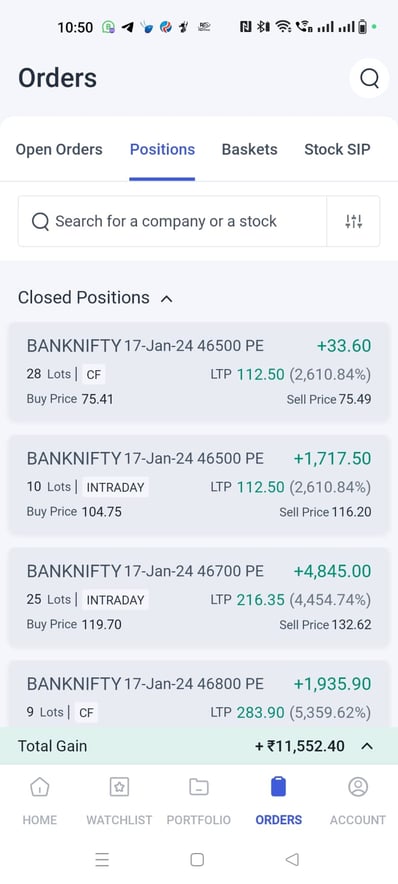The width and height of the screenshot is (398, 884).
Task: Tap the search magnifier icon beside Orders
Action: pos(369,78)
